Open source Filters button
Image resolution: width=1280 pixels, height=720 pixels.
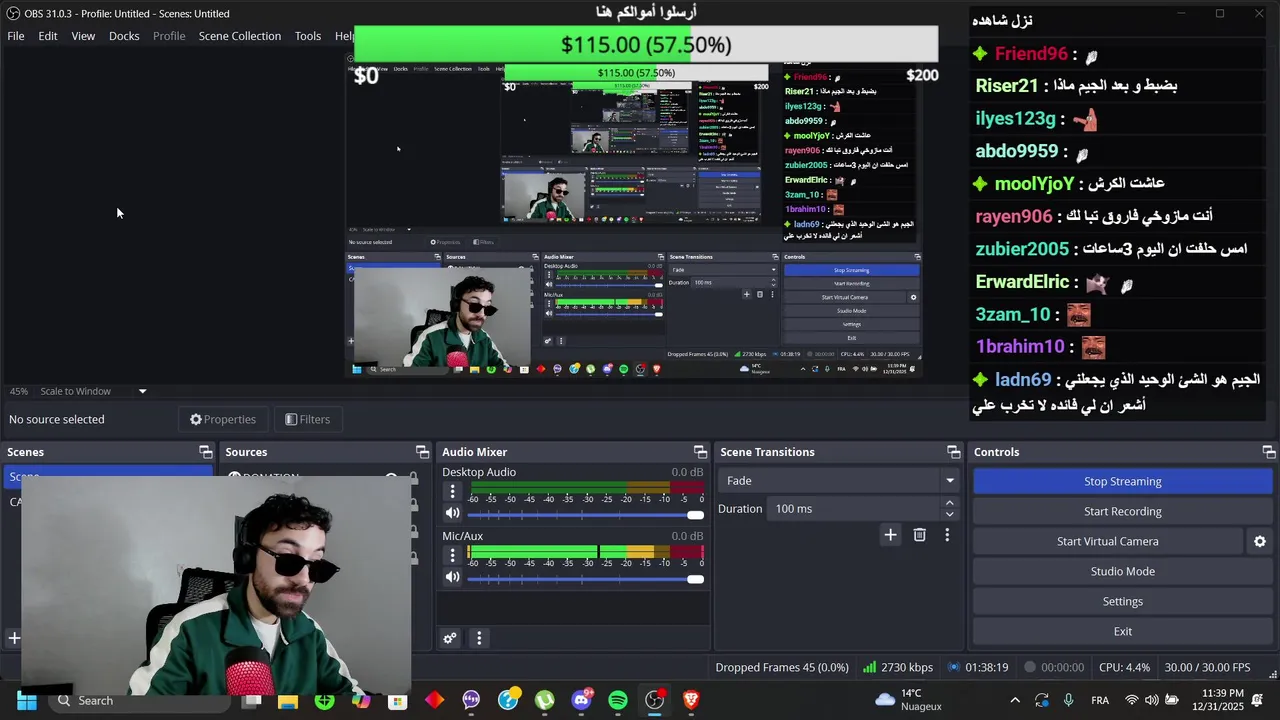pos(308,419)
